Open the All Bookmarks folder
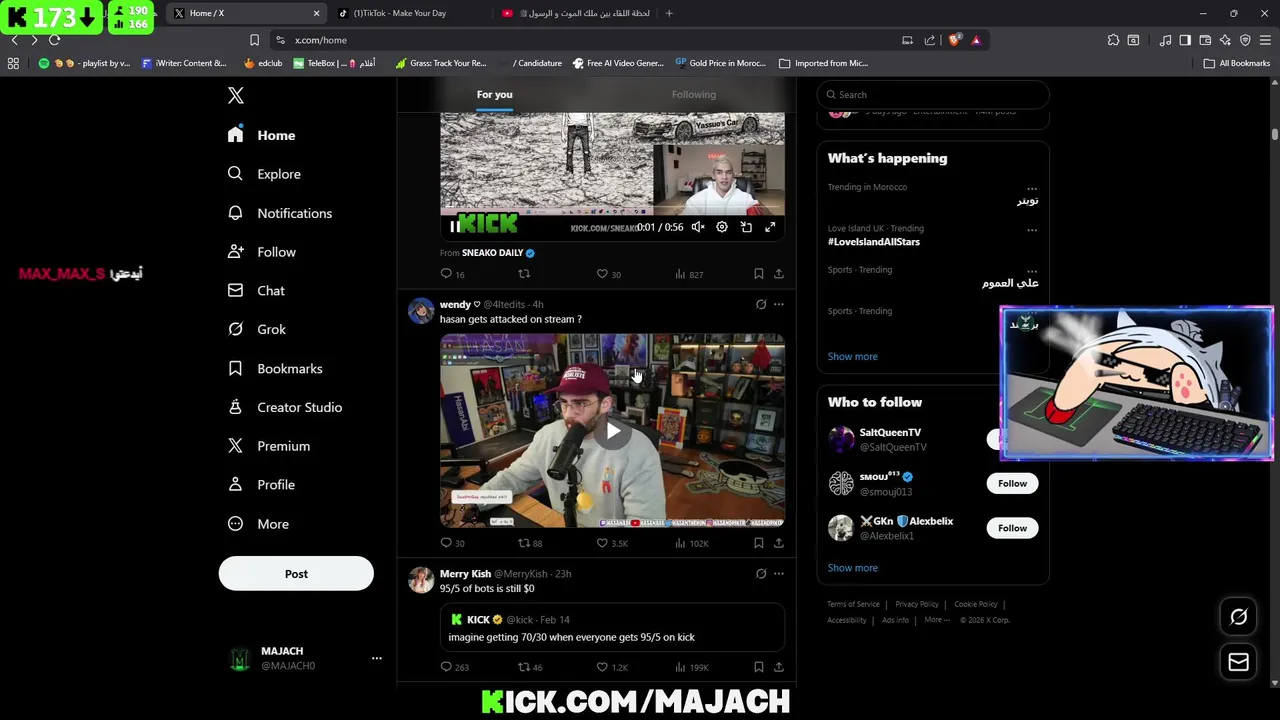The height and width of the screenshot is (720, 1280). click(1237, 63)
